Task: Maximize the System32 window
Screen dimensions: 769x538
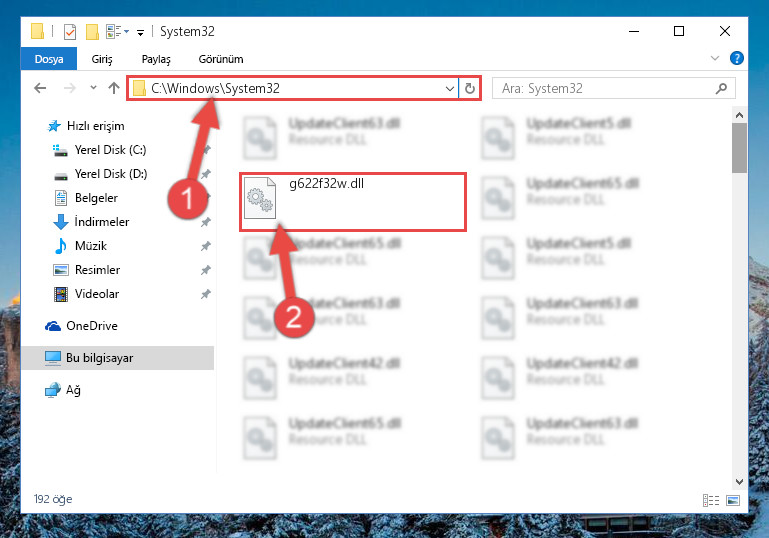Action: coord(679,31)
